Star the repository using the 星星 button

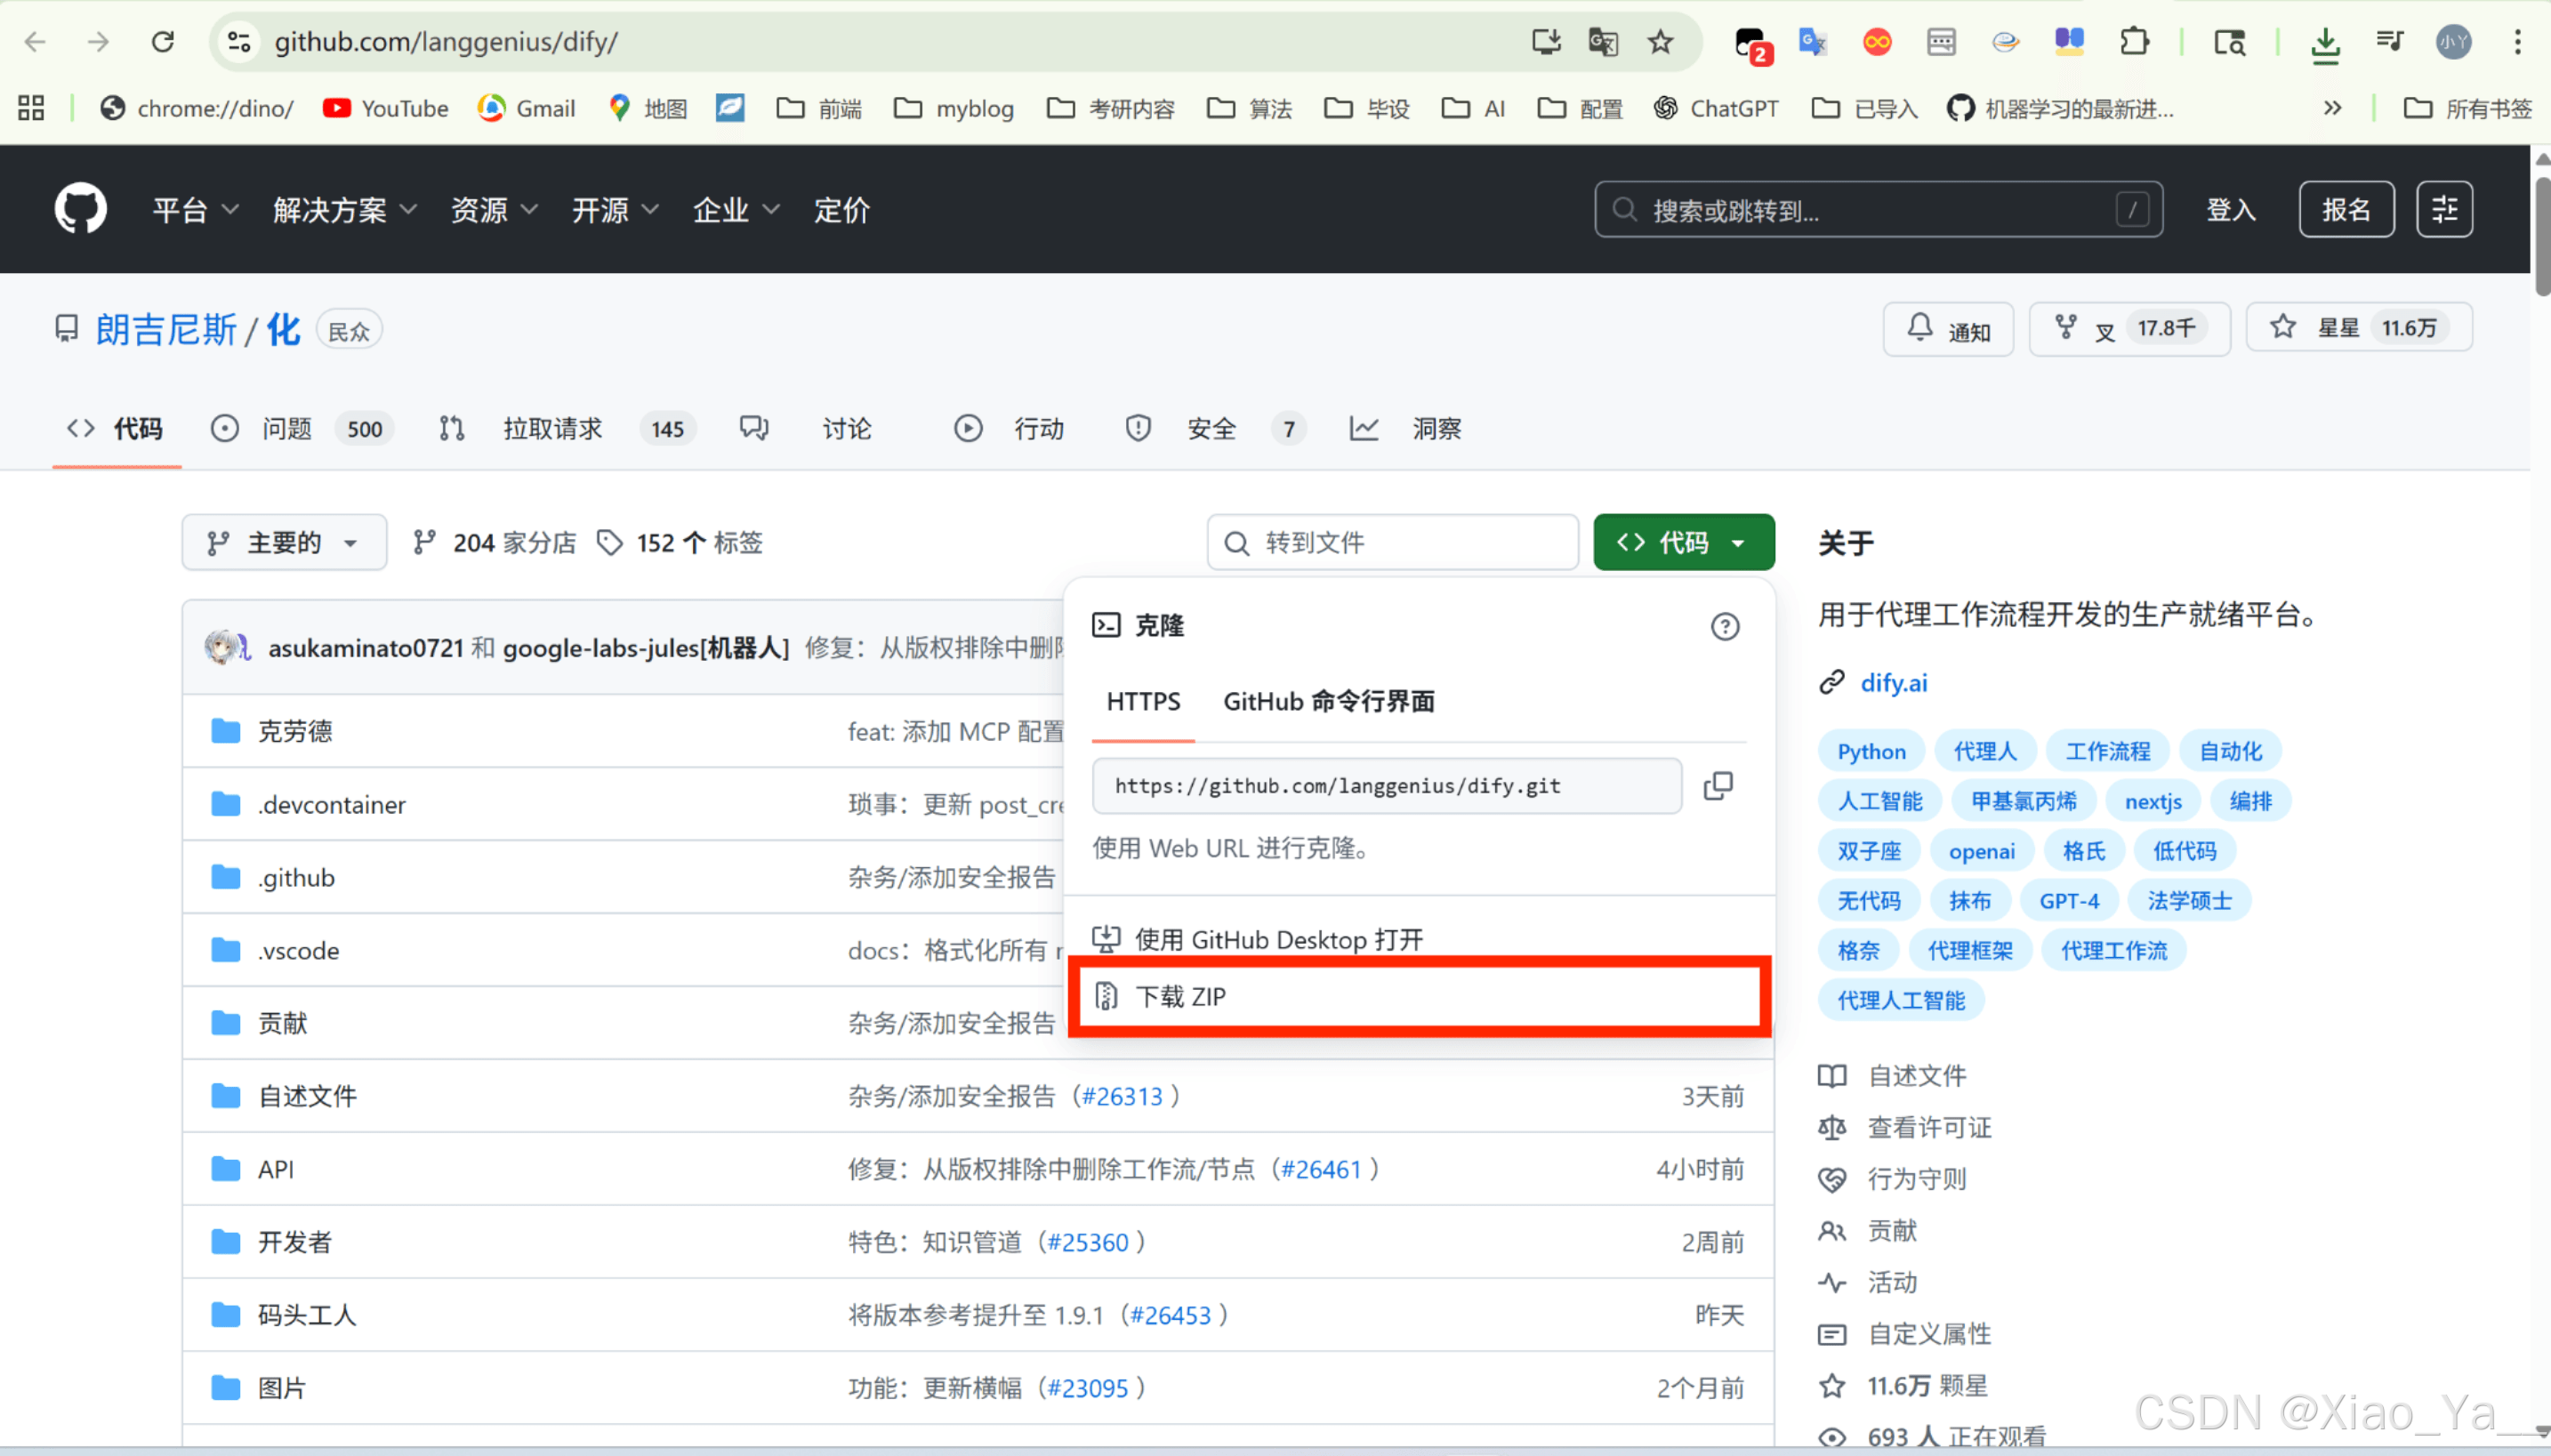[2338, 328]
